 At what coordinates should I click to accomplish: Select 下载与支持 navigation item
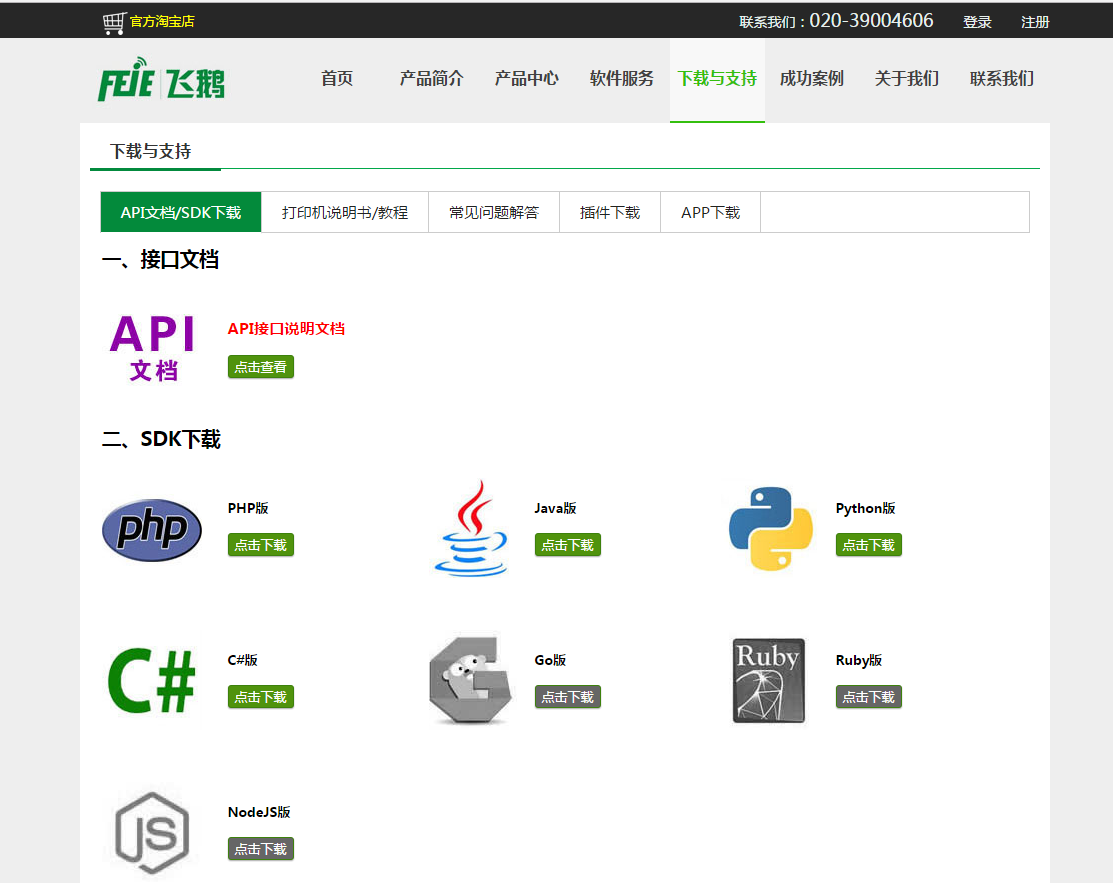coord(717,79)
